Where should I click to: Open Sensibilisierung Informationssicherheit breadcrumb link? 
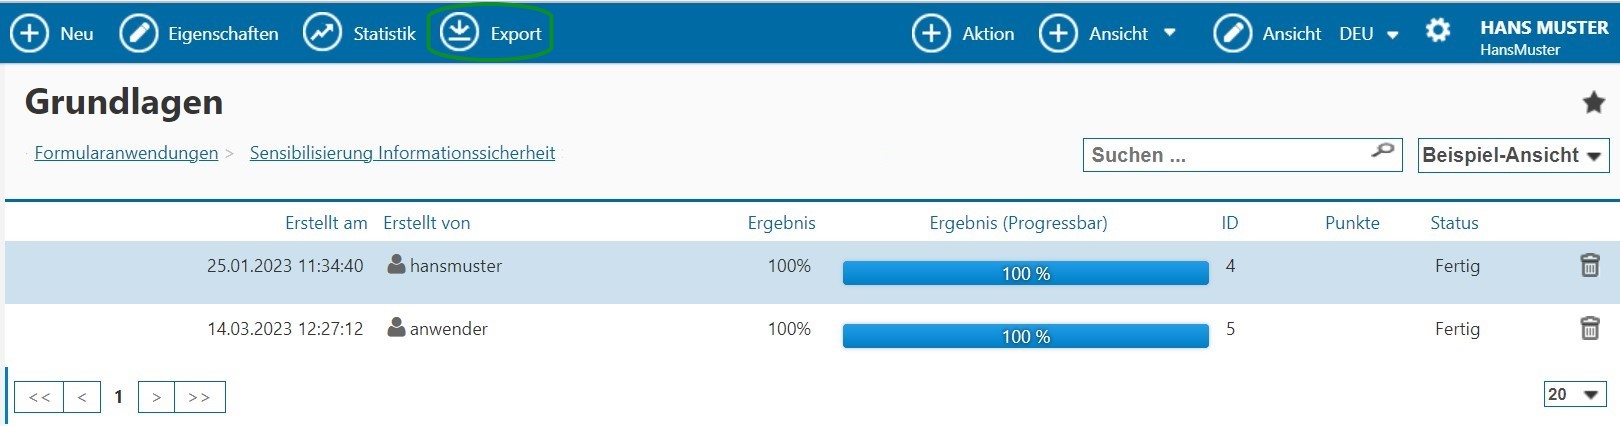(x=402, y=153)
